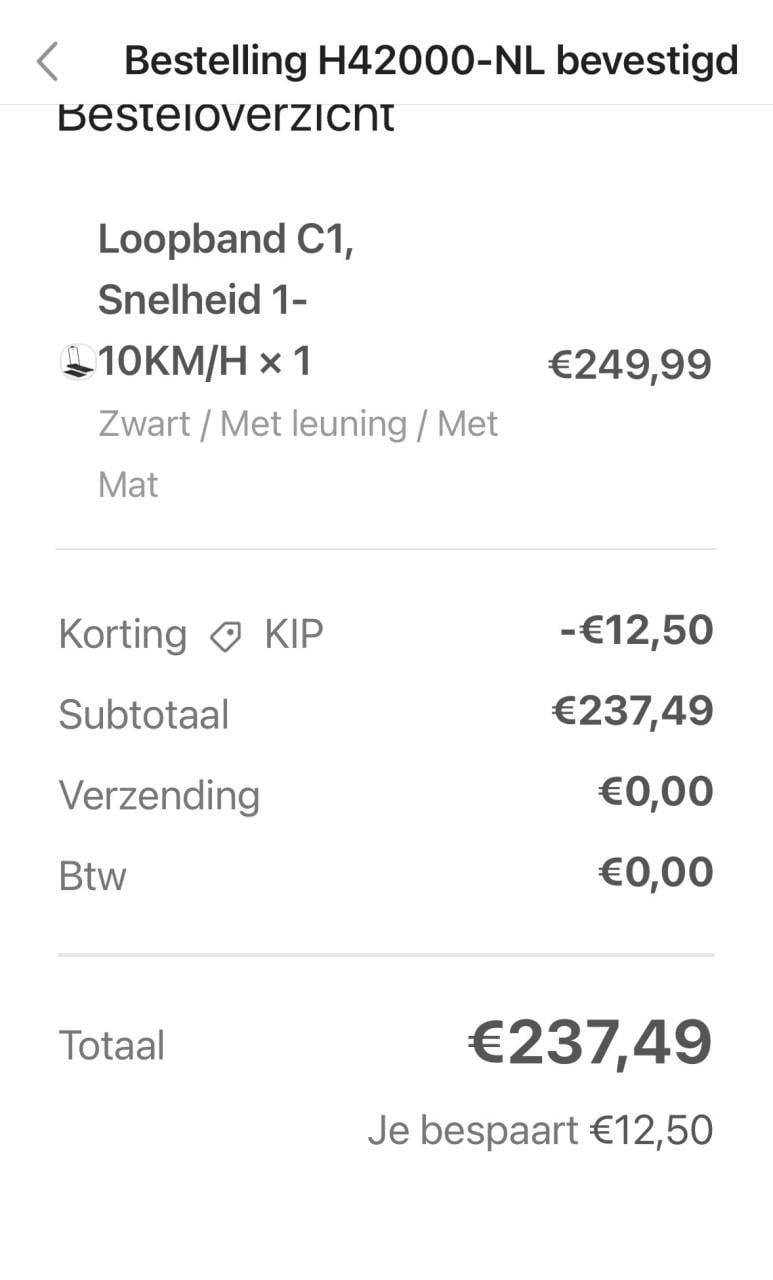Click the total amount €237,49
The height and width of the screenshot is (1280, 773).
coord(588,1041)
